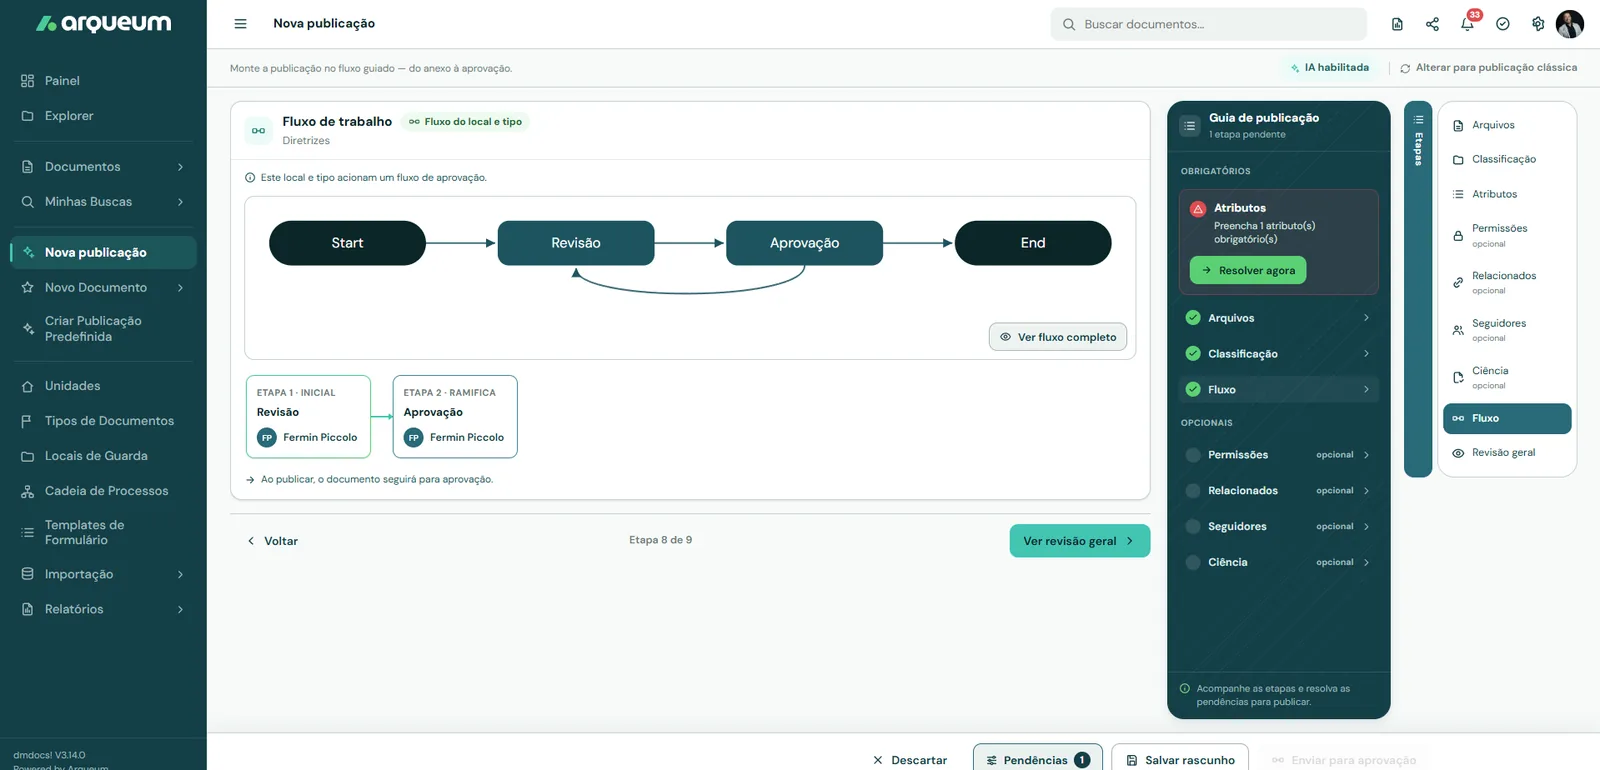1600x770 pixels.
Task: Click the share icon in top bar
Action: tap(1432, 24)
